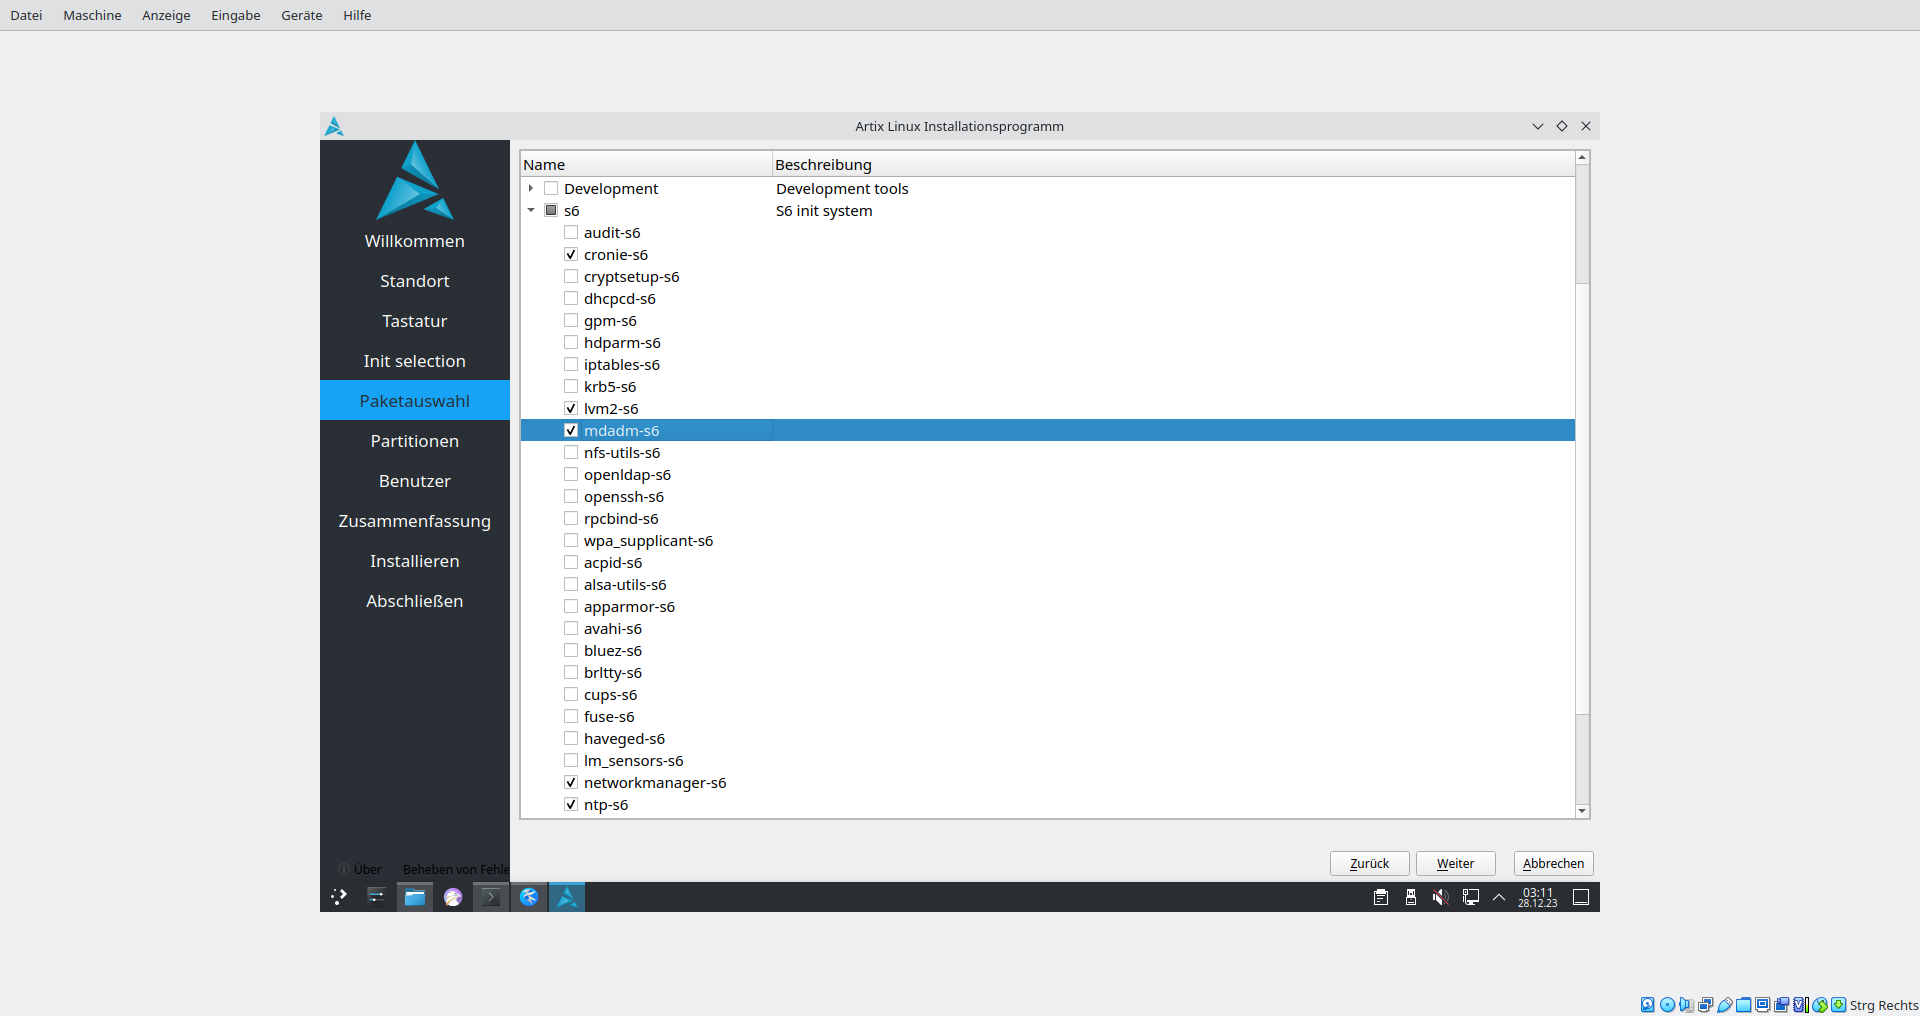Click the VirtualBox recording status icon
Screen dimensions: 1920x1016
pos(1781,1005)
